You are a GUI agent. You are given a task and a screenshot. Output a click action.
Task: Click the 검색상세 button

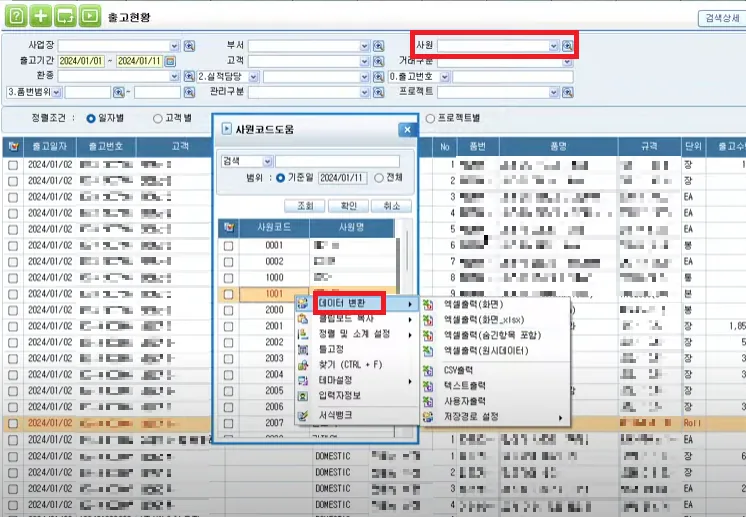[x=722, y=18]
